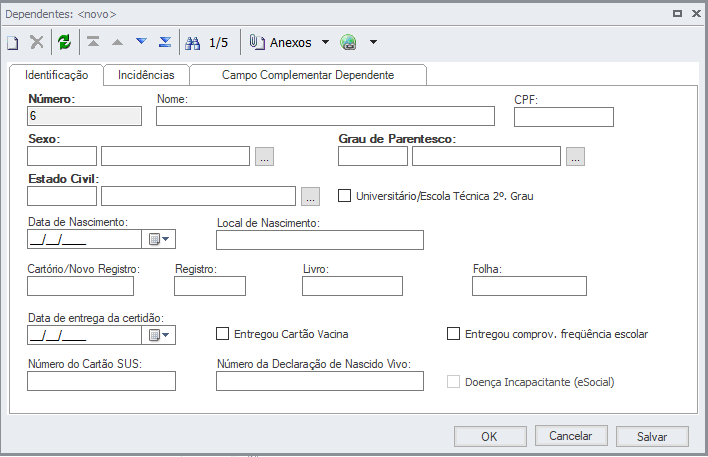Switch to the Identificação tab
The width and height of the screenshot is (708, 457).
pos(56,75)
